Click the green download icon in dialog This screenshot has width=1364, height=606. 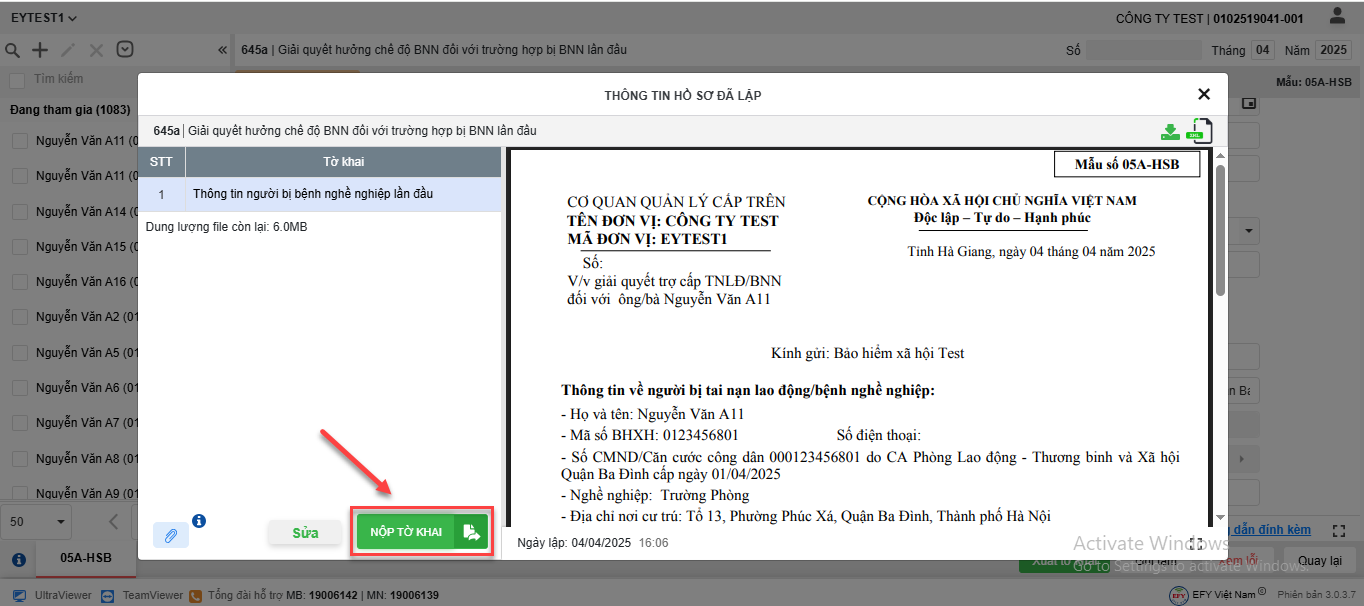[x=1170, y=131]
